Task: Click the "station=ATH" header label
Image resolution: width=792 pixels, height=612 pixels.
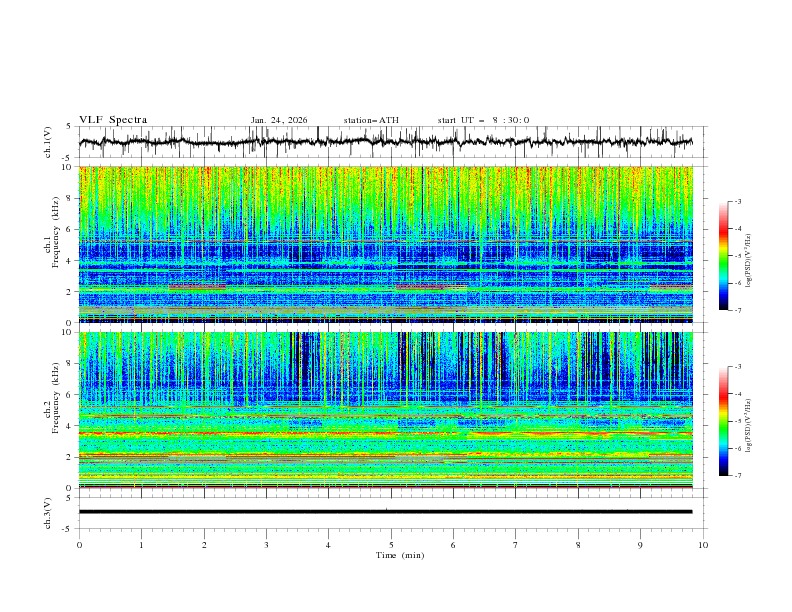Action: click(371, 120)
